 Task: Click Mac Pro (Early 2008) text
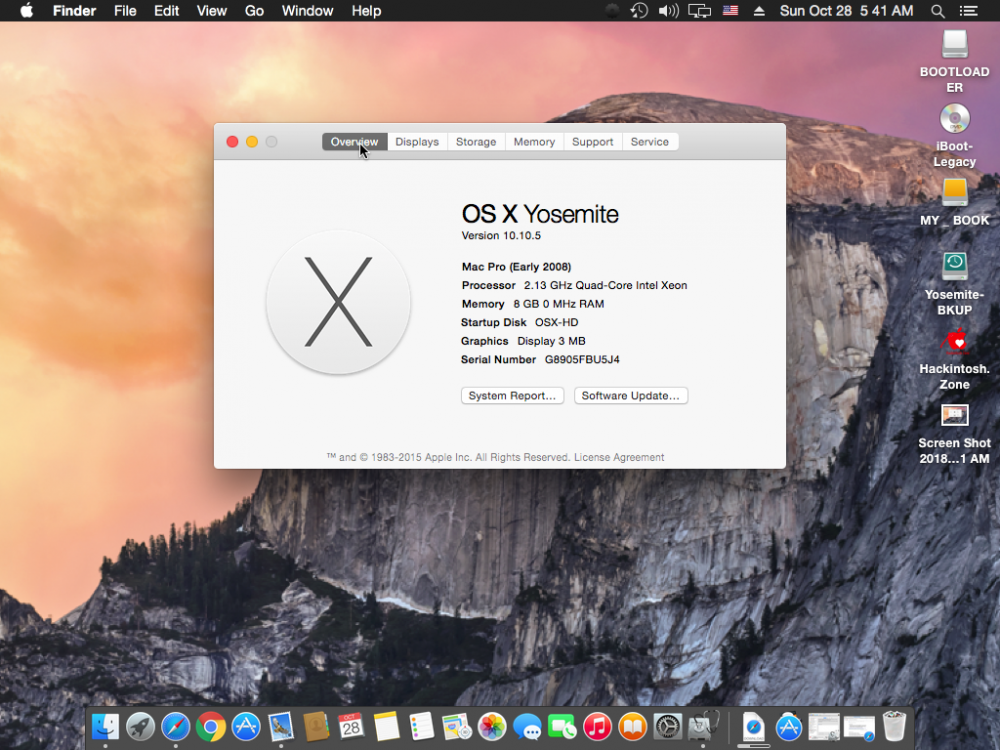tap(517, 267)
